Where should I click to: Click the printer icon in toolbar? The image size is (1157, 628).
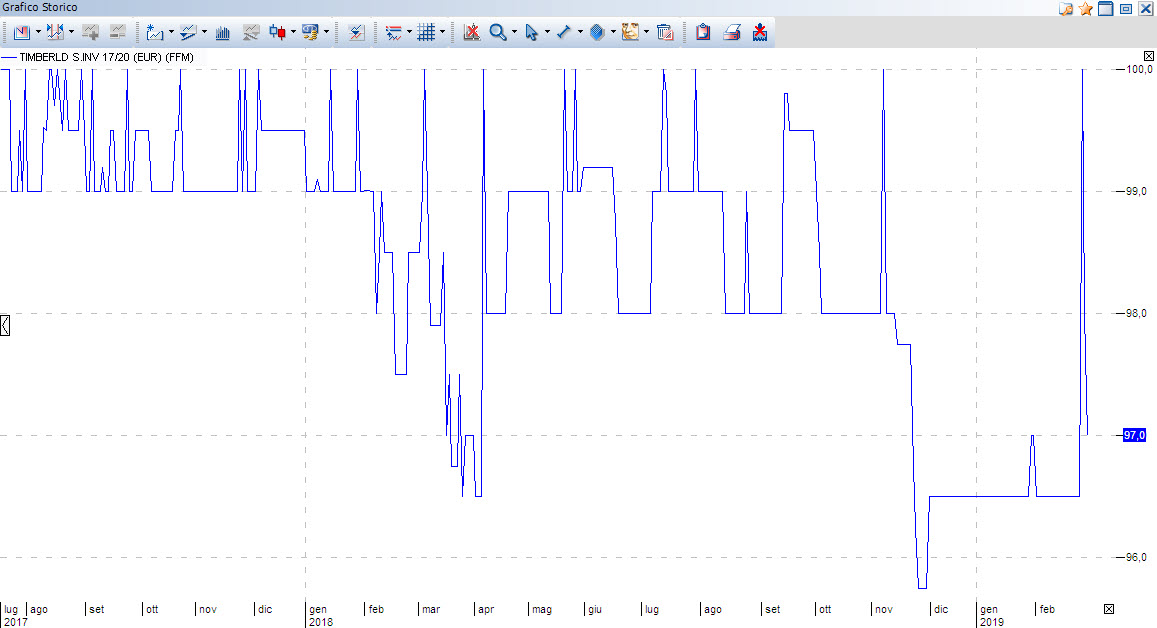(x=732, y=32)
